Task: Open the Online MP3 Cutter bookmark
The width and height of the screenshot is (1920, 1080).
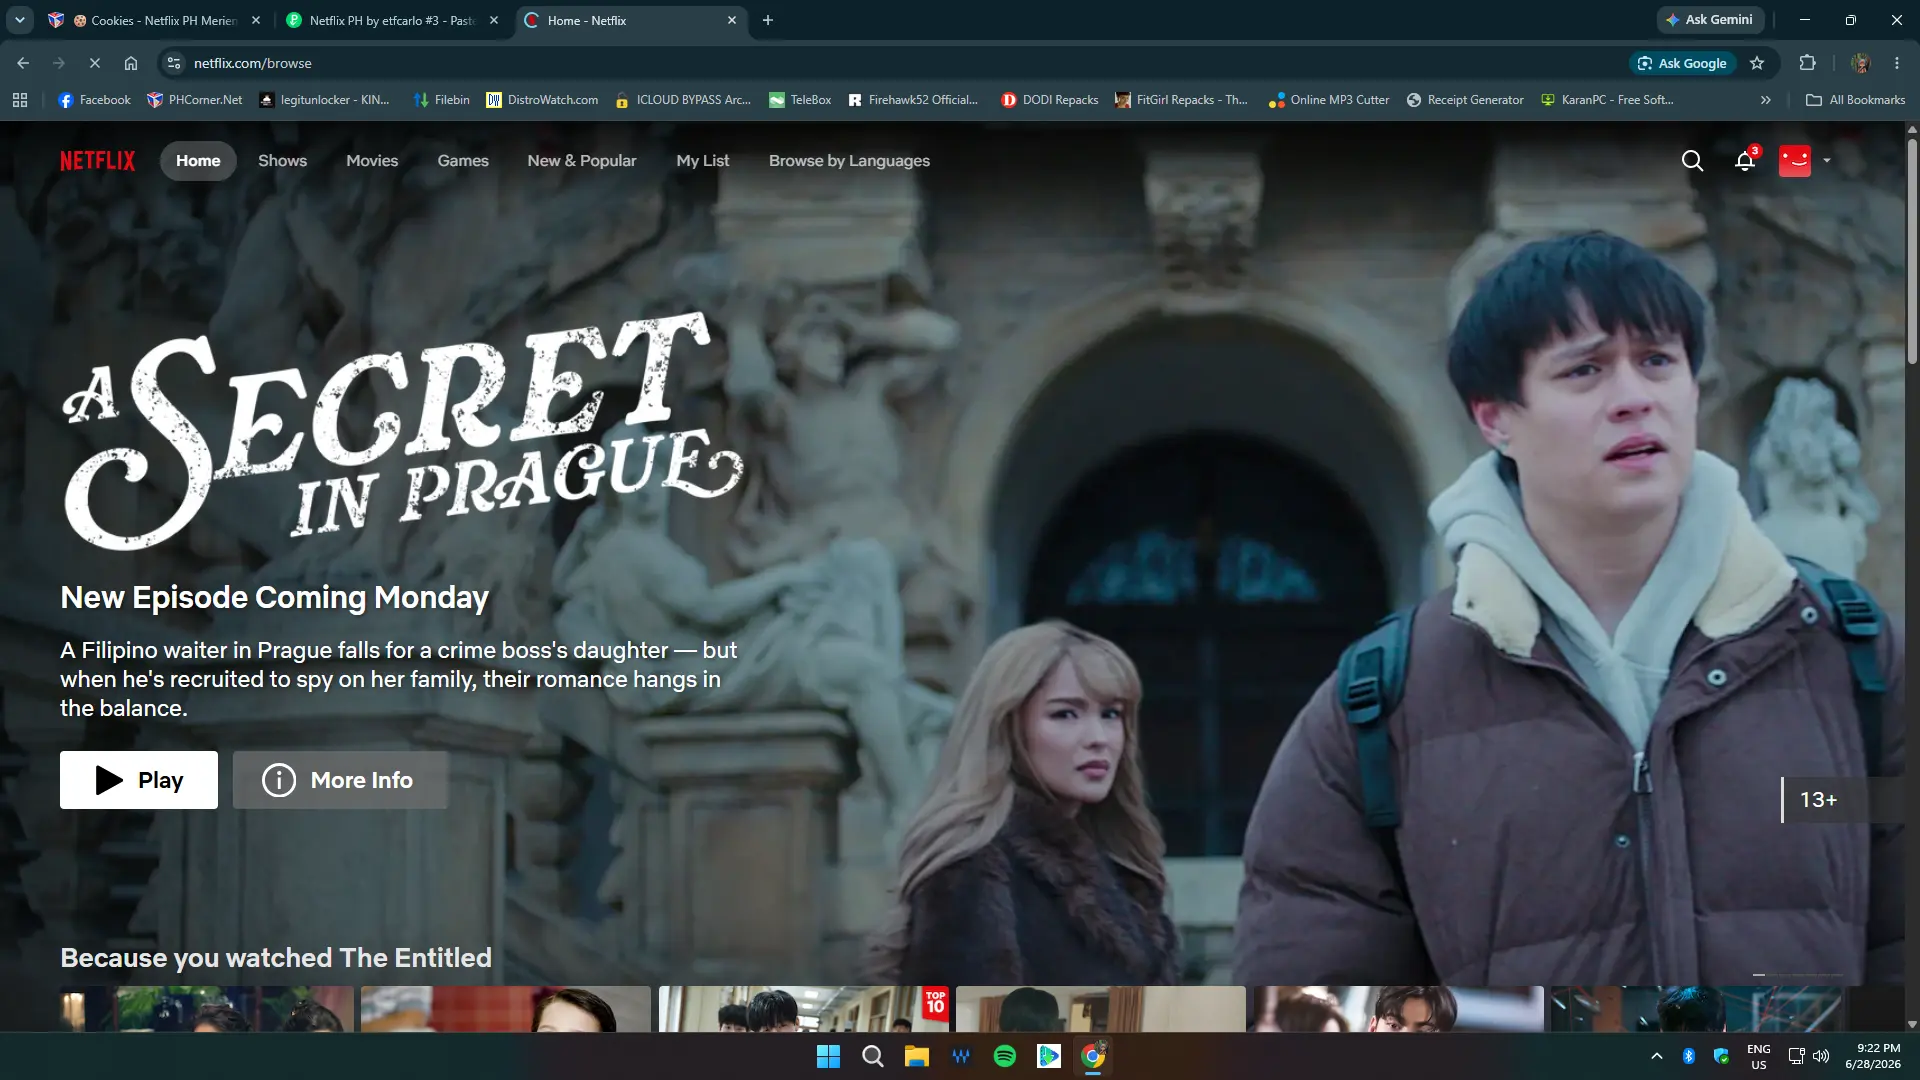Action: click(x=1329, y=100)
